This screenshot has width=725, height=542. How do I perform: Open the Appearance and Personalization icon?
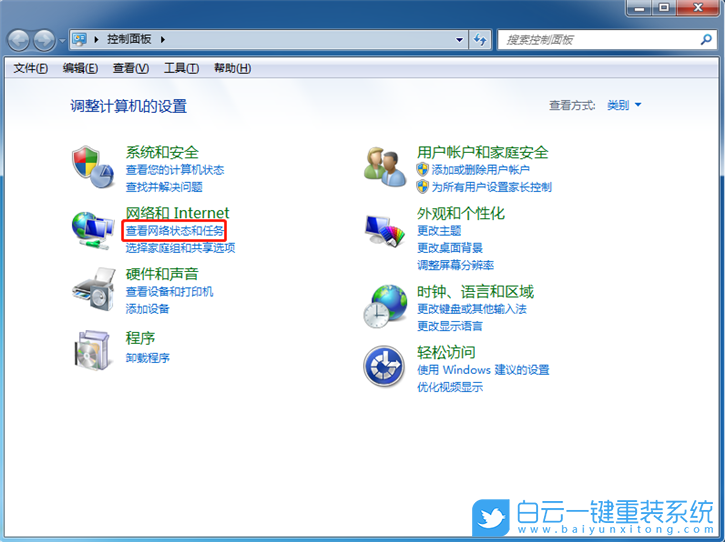point(385,229)
